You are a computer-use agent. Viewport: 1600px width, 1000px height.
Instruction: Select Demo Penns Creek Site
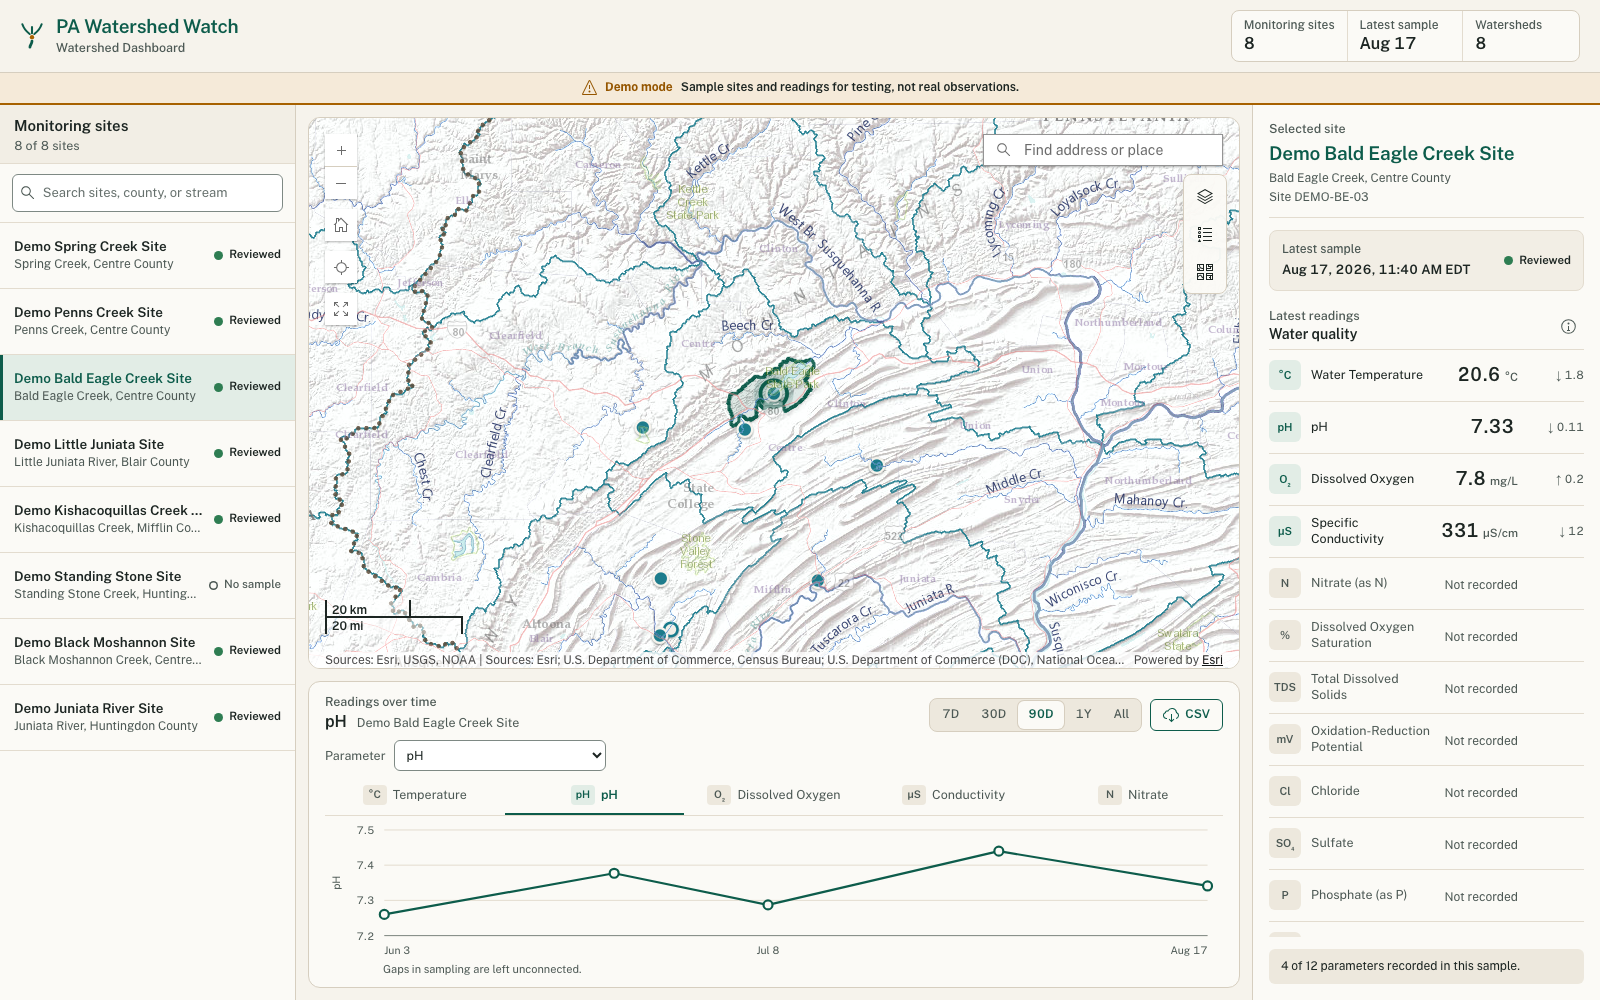(147, 321)
